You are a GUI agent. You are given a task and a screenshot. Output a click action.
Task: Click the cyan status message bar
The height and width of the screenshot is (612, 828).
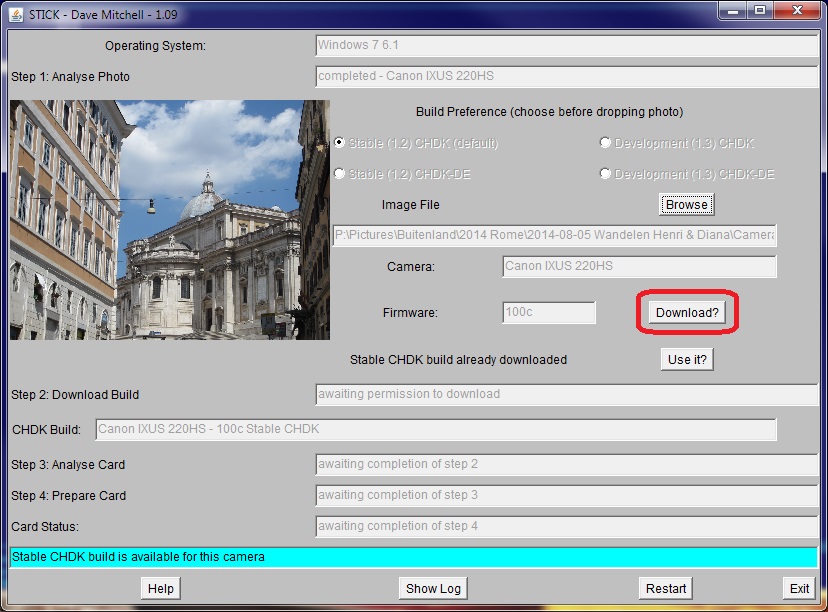coord(413,557)
